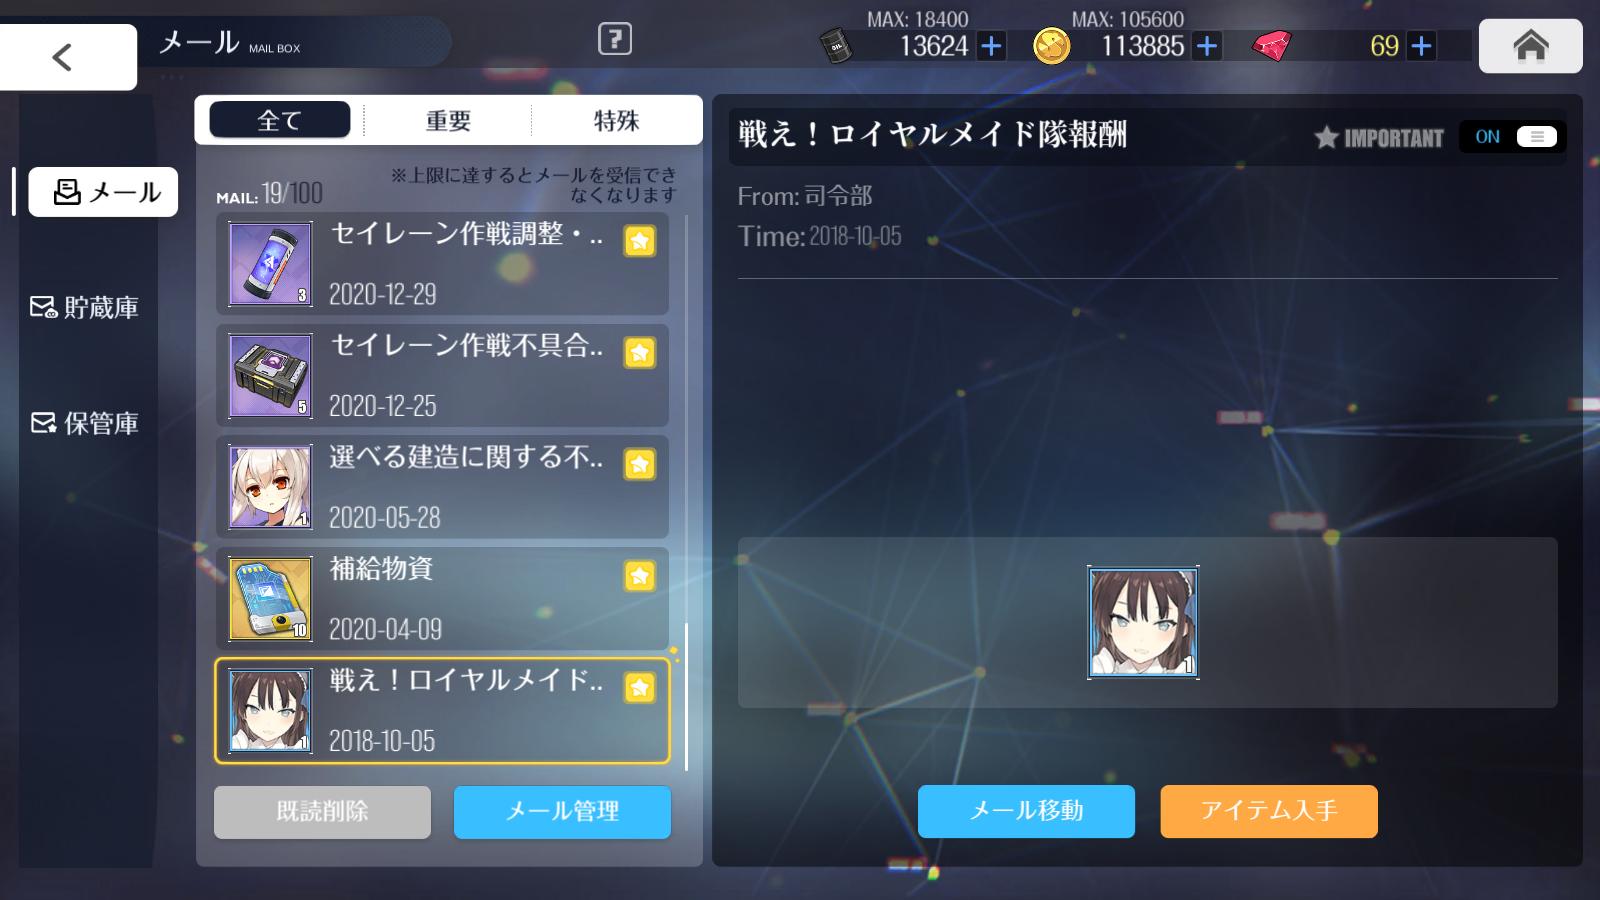
Task: Open the 貯蔵庫 storage section
Action: 85,307
